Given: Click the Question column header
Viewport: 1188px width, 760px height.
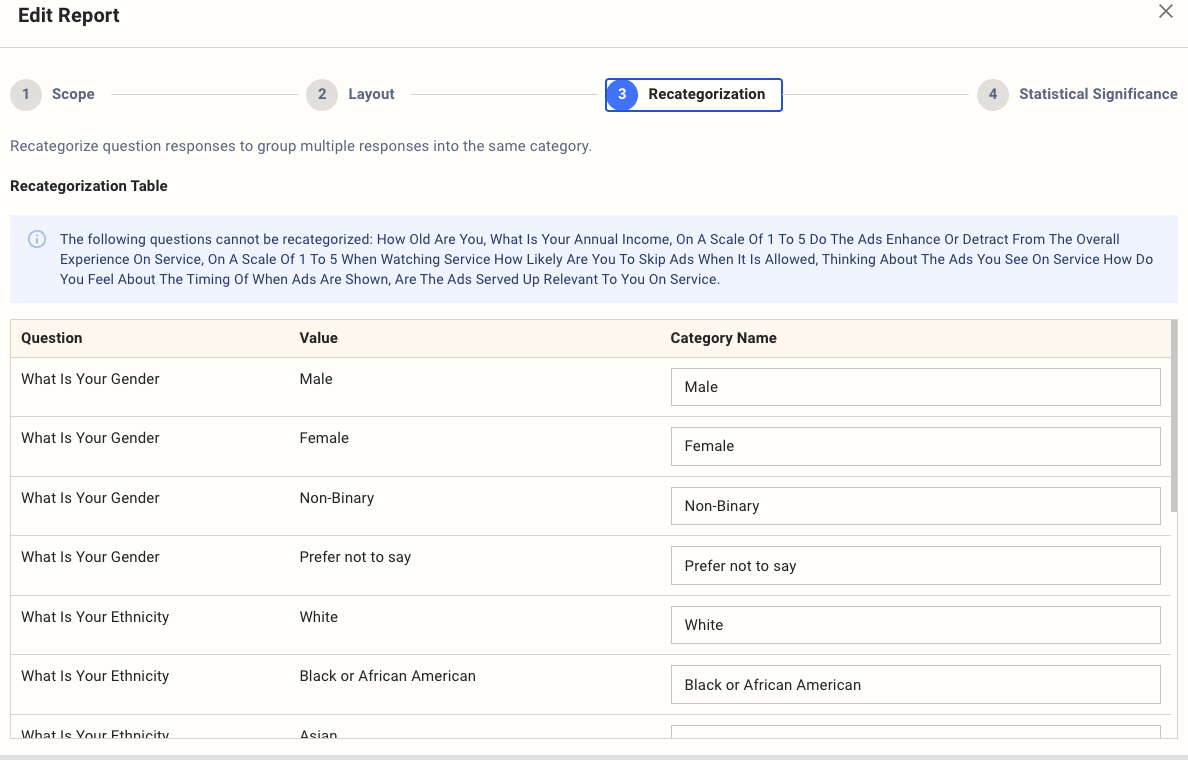Looking at the screenshot, I should point(51,338).
